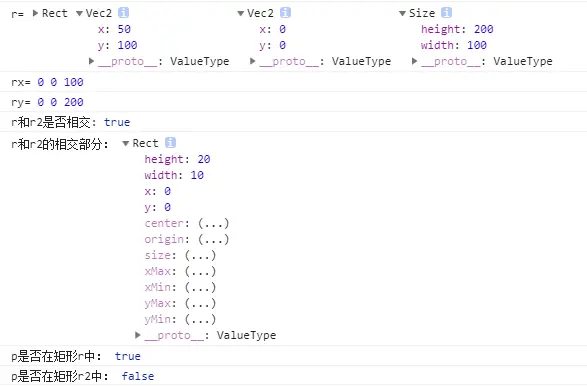Image resolution: width=587 pixels, height=387 pixels.
Task: Expand __proto__ of the intersection Rect
Action: point(138,335)
